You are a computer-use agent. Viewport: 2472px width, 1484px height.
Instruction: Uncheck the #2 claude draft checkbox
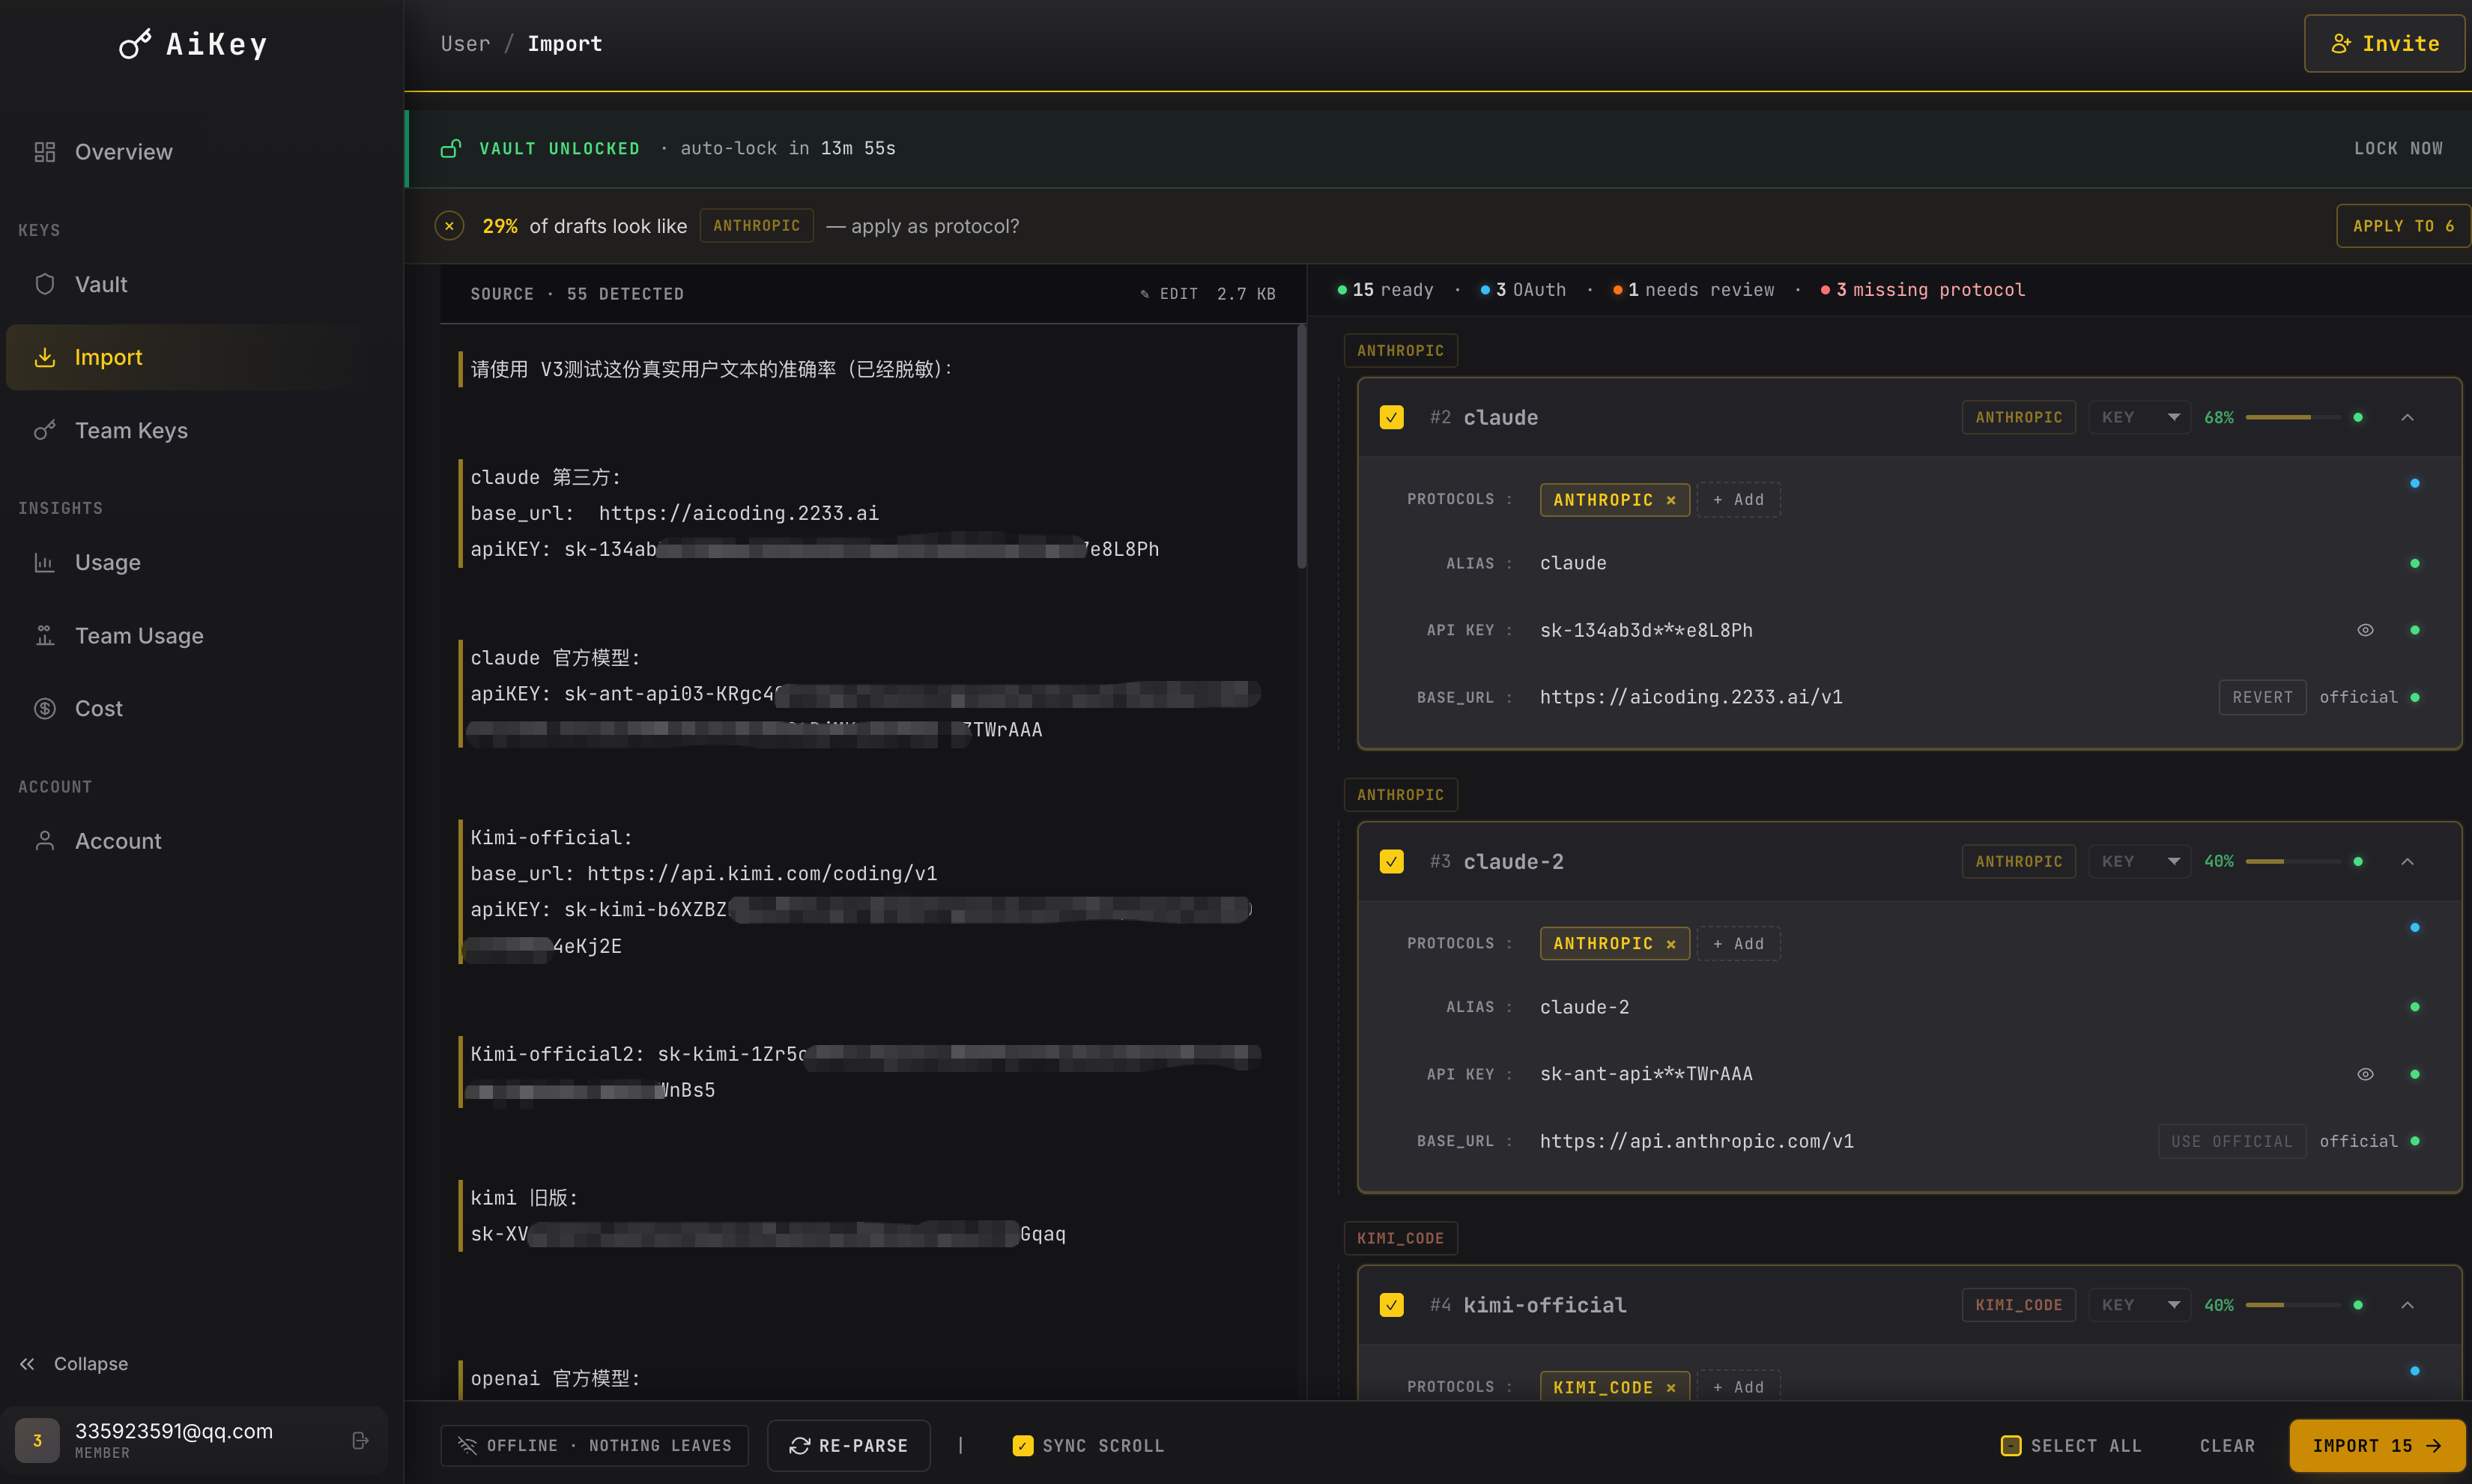coord(1391,417)
